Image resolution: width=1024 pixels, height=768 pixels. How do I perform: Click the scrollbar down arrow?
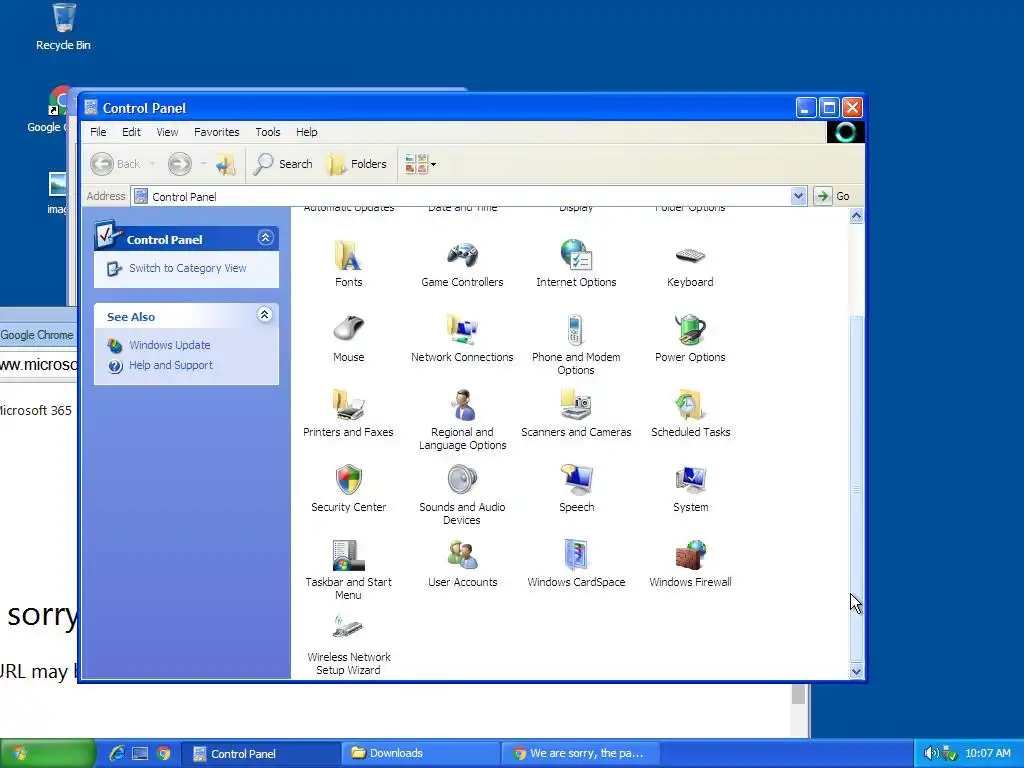(856, 671)
